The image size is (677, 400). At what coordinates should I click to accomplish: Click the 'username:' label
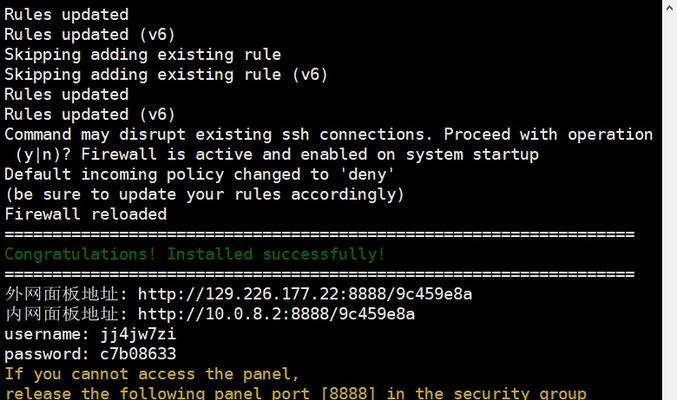[x=47, y=334]
